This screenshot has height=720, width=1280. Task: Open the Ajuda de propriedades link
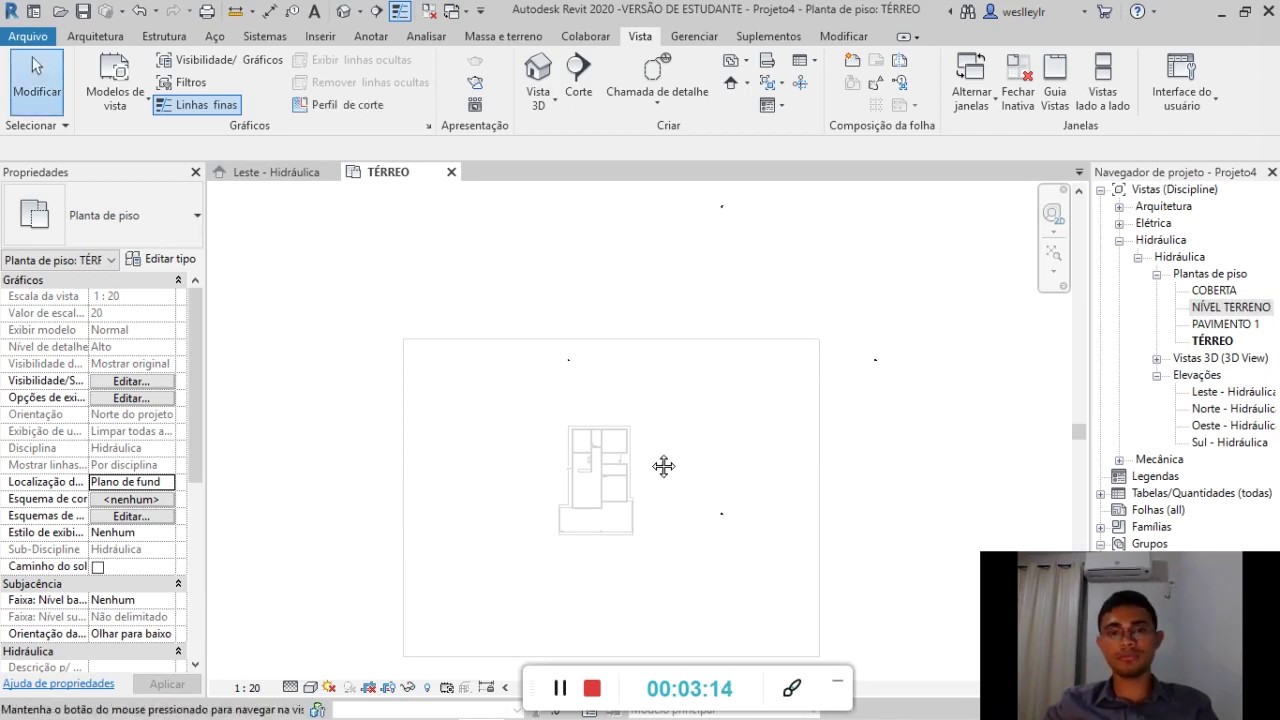point(58,684)
